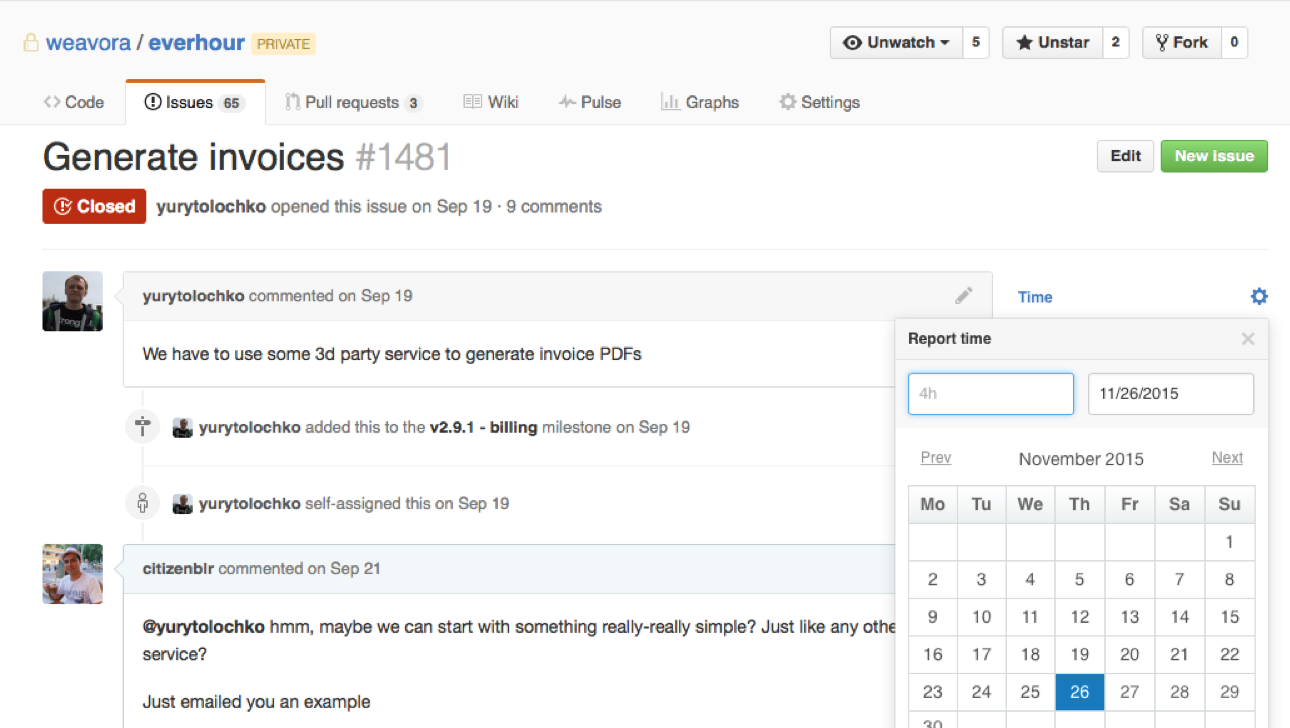Screen dimensions: 1290x728
Task: Click citizenblr comment author link
Action: [x=178, y=568]
